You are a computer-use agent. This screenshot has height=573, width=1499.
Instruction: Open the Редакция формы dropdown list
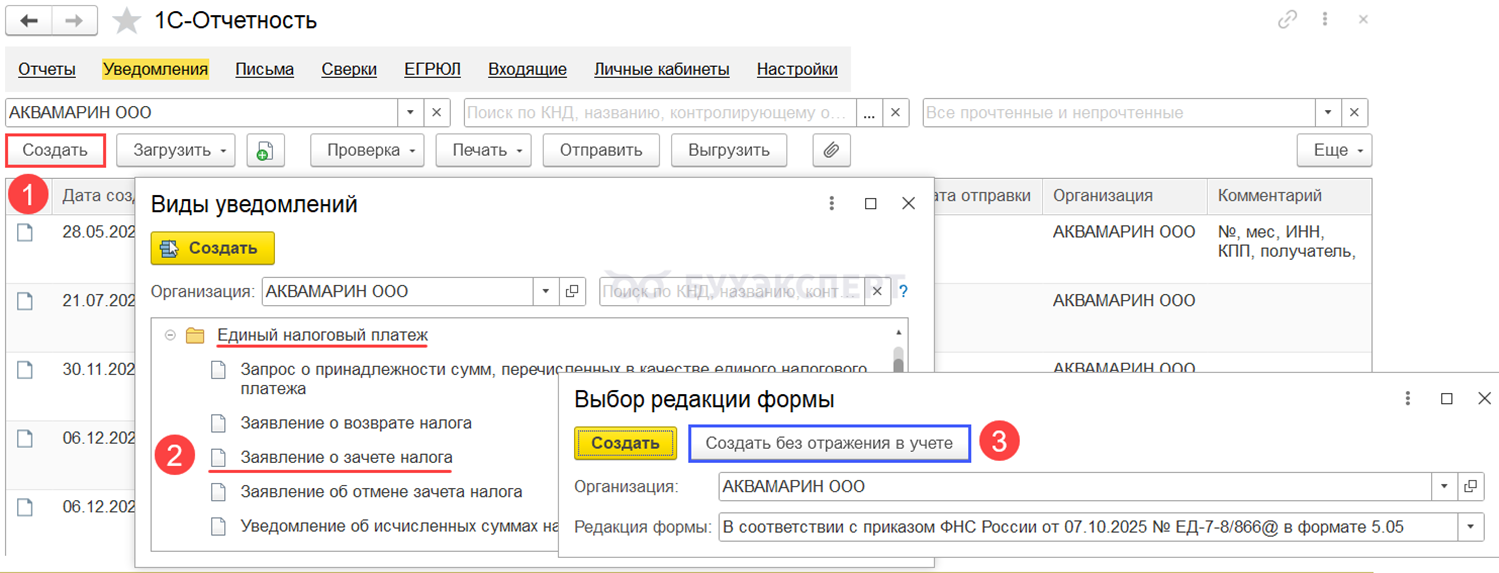1470,527
